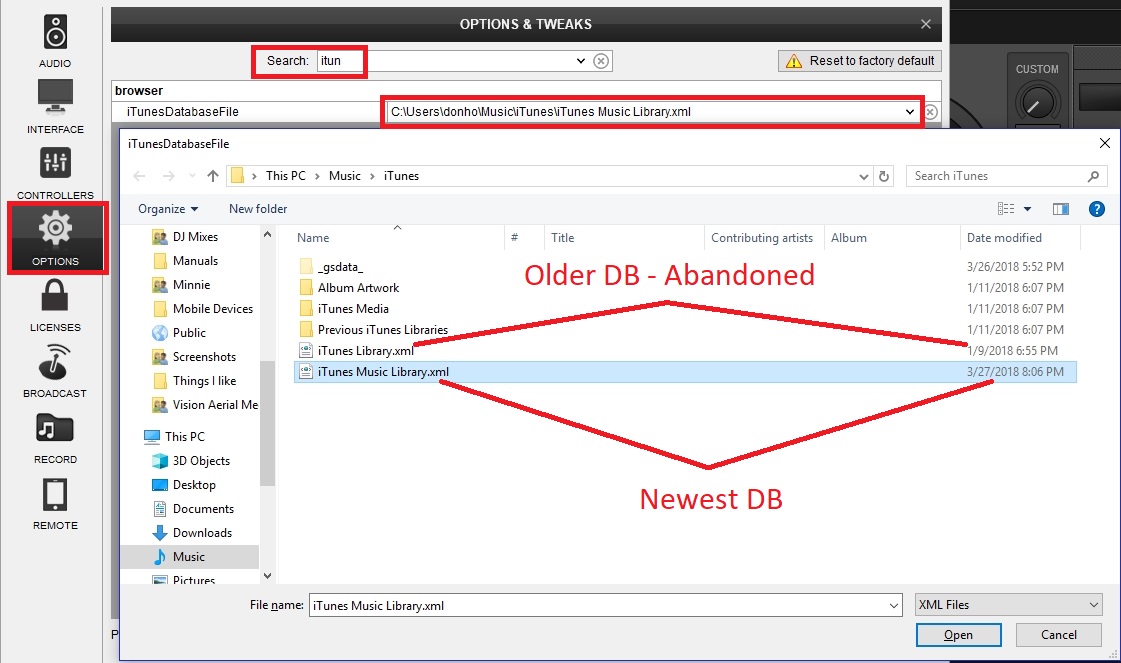Open the Record settings section
Viewport: 1121px width, 663px height.
[55, 438]
